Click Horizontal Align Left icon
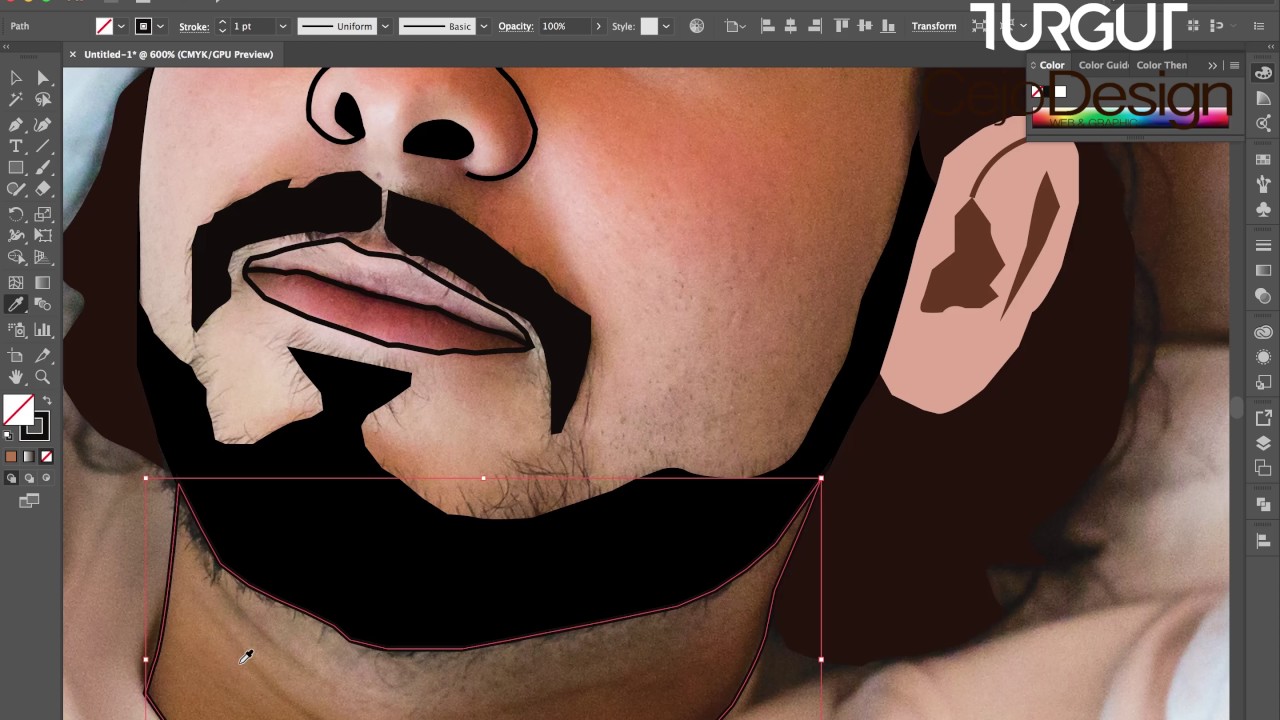1280x720 pixels. pos(767,26)
